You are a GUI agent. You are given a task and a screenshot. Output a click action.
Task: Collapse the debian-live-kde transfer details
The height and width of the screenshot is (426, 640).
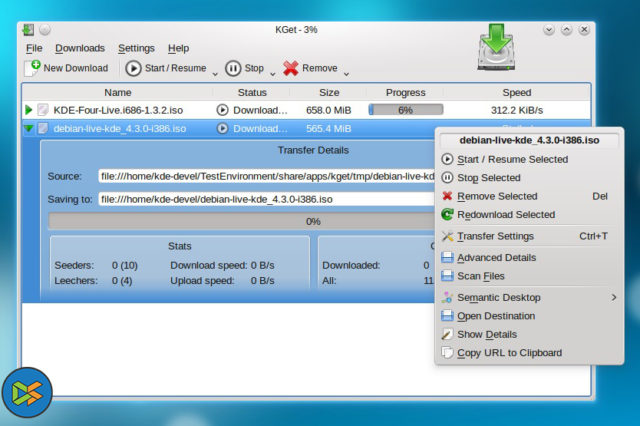click(29, 128)
